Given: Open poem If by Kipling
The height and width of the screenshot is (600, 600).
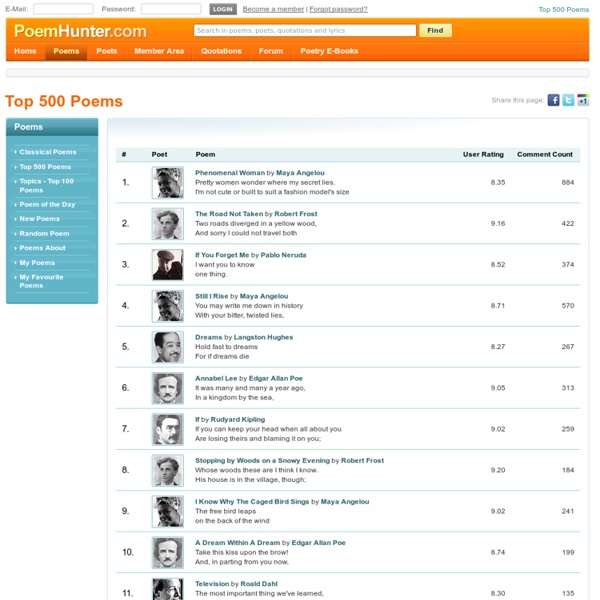Looking at the screenshot, I should 197,420.
